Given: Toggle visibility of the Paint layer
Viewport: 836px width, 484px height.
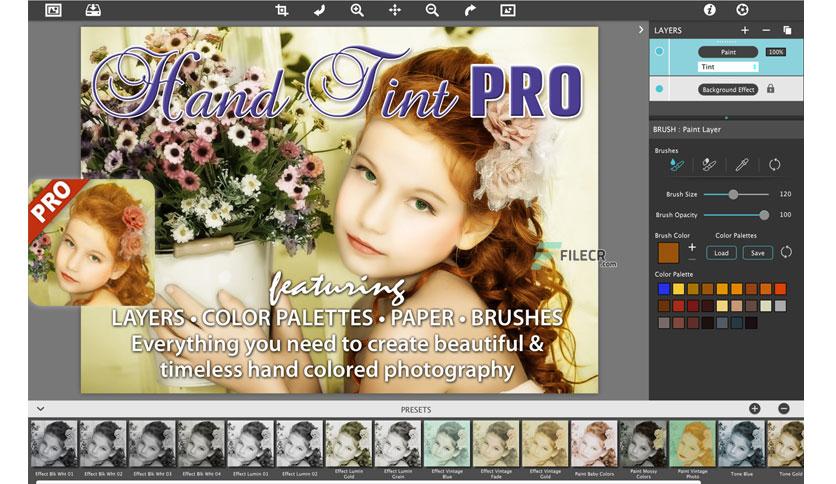Looking at the screenshot, I should pyautogui.click(x=660, y=52).
